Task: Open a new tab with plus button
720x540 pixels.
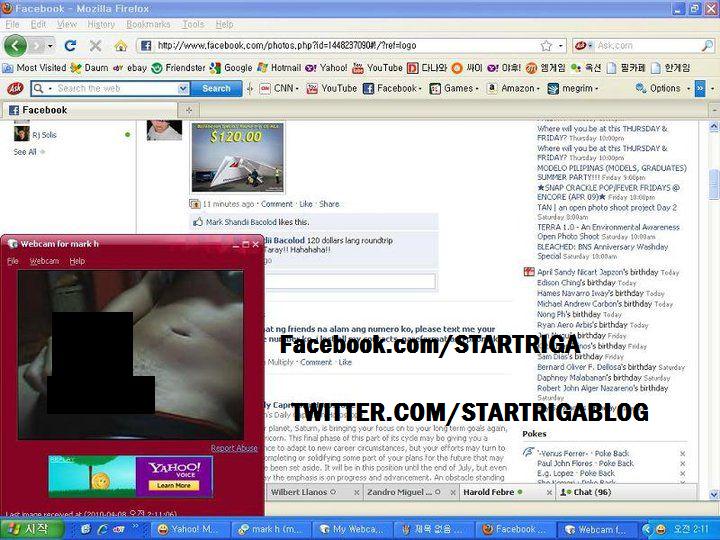Action: click(x=189, y=110)
